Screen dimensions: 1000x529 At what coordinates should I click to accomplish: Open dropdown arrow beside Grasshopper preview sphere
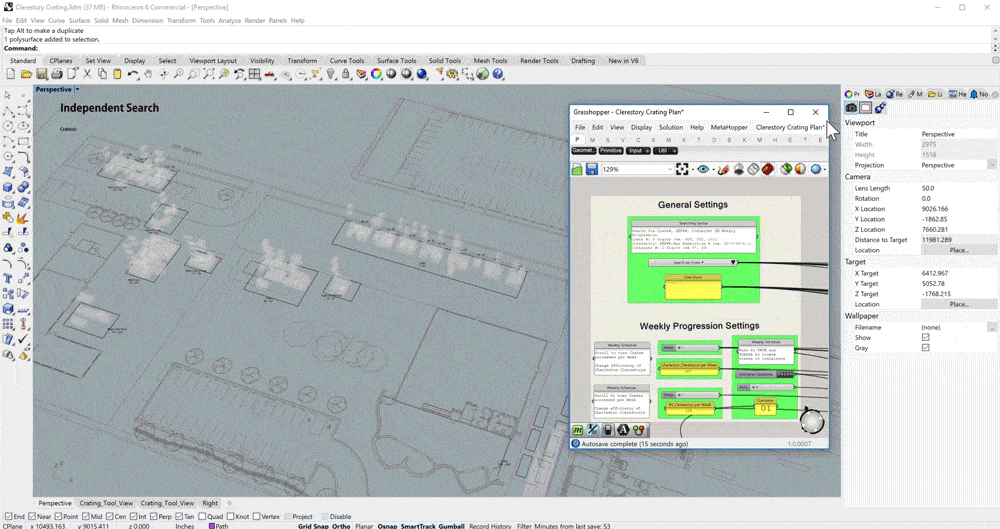tap(825, 169)
